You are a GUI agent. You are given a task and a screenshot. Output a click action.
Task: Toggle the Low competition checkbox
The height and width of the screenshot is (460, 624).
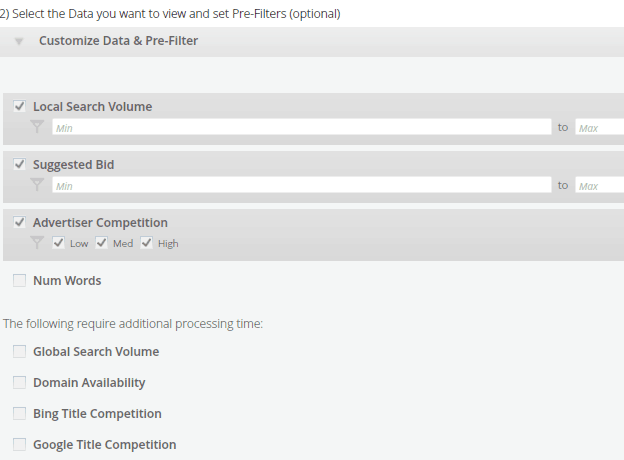[58, 243]
